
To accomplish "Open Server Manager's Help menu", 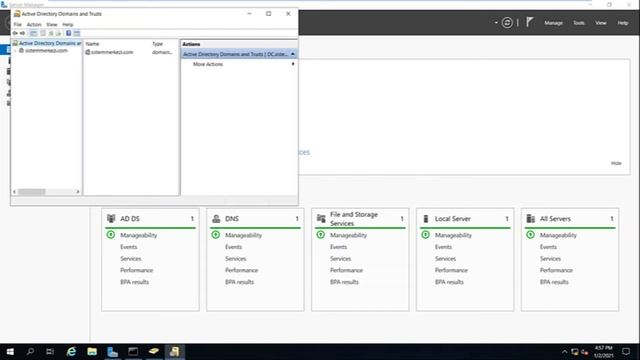I will click(622, 23).
